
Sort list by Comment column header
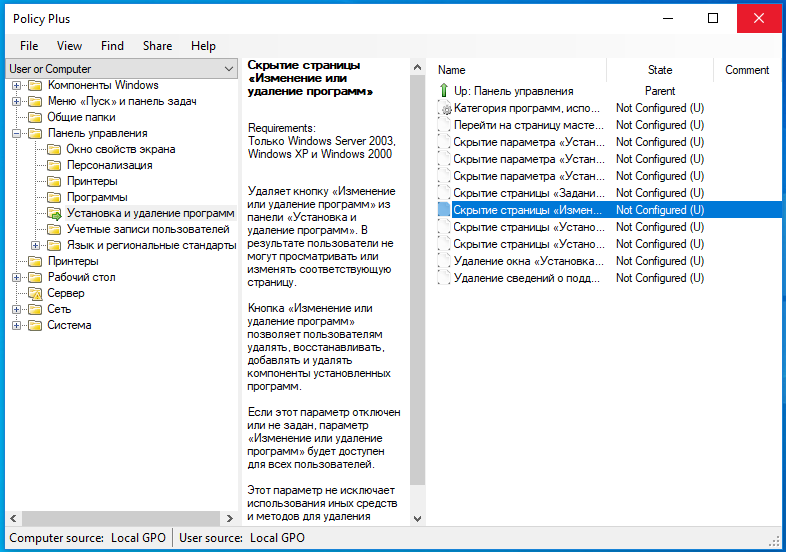[747, 70]
